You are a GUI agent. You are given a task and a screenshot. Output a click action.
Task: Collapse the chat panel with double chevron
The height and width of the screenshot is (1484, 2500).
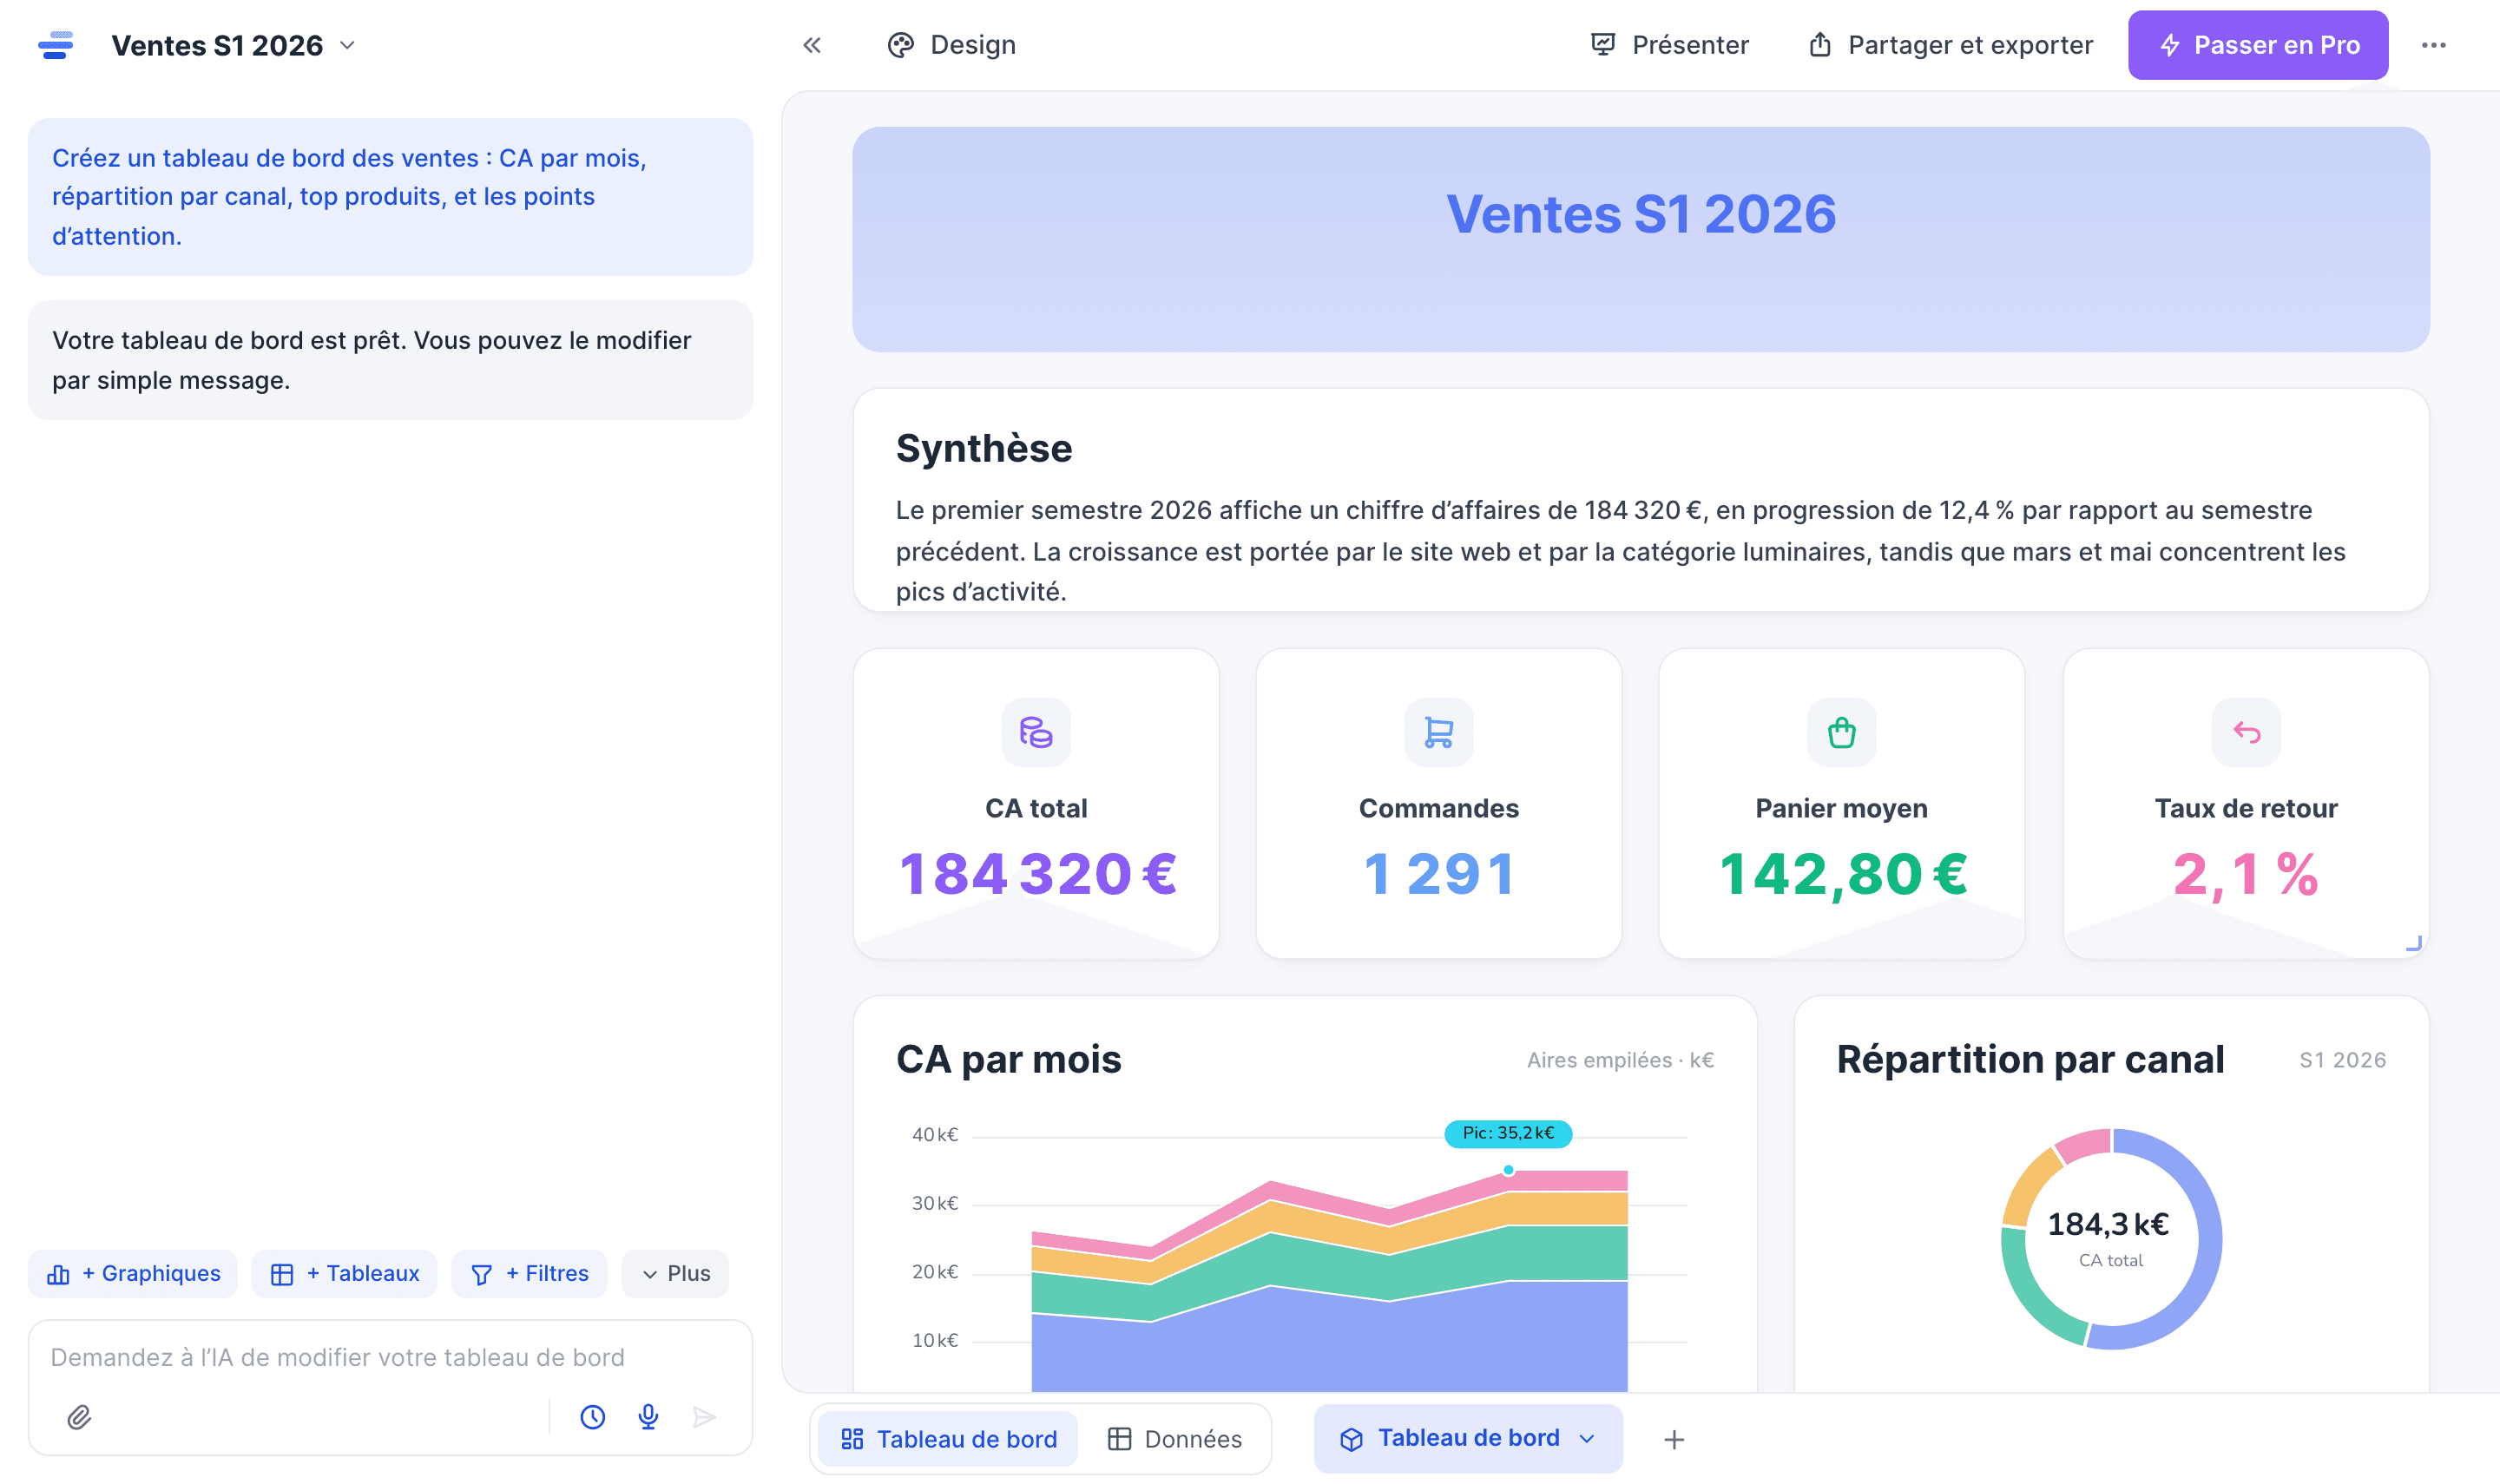point(812,45)
